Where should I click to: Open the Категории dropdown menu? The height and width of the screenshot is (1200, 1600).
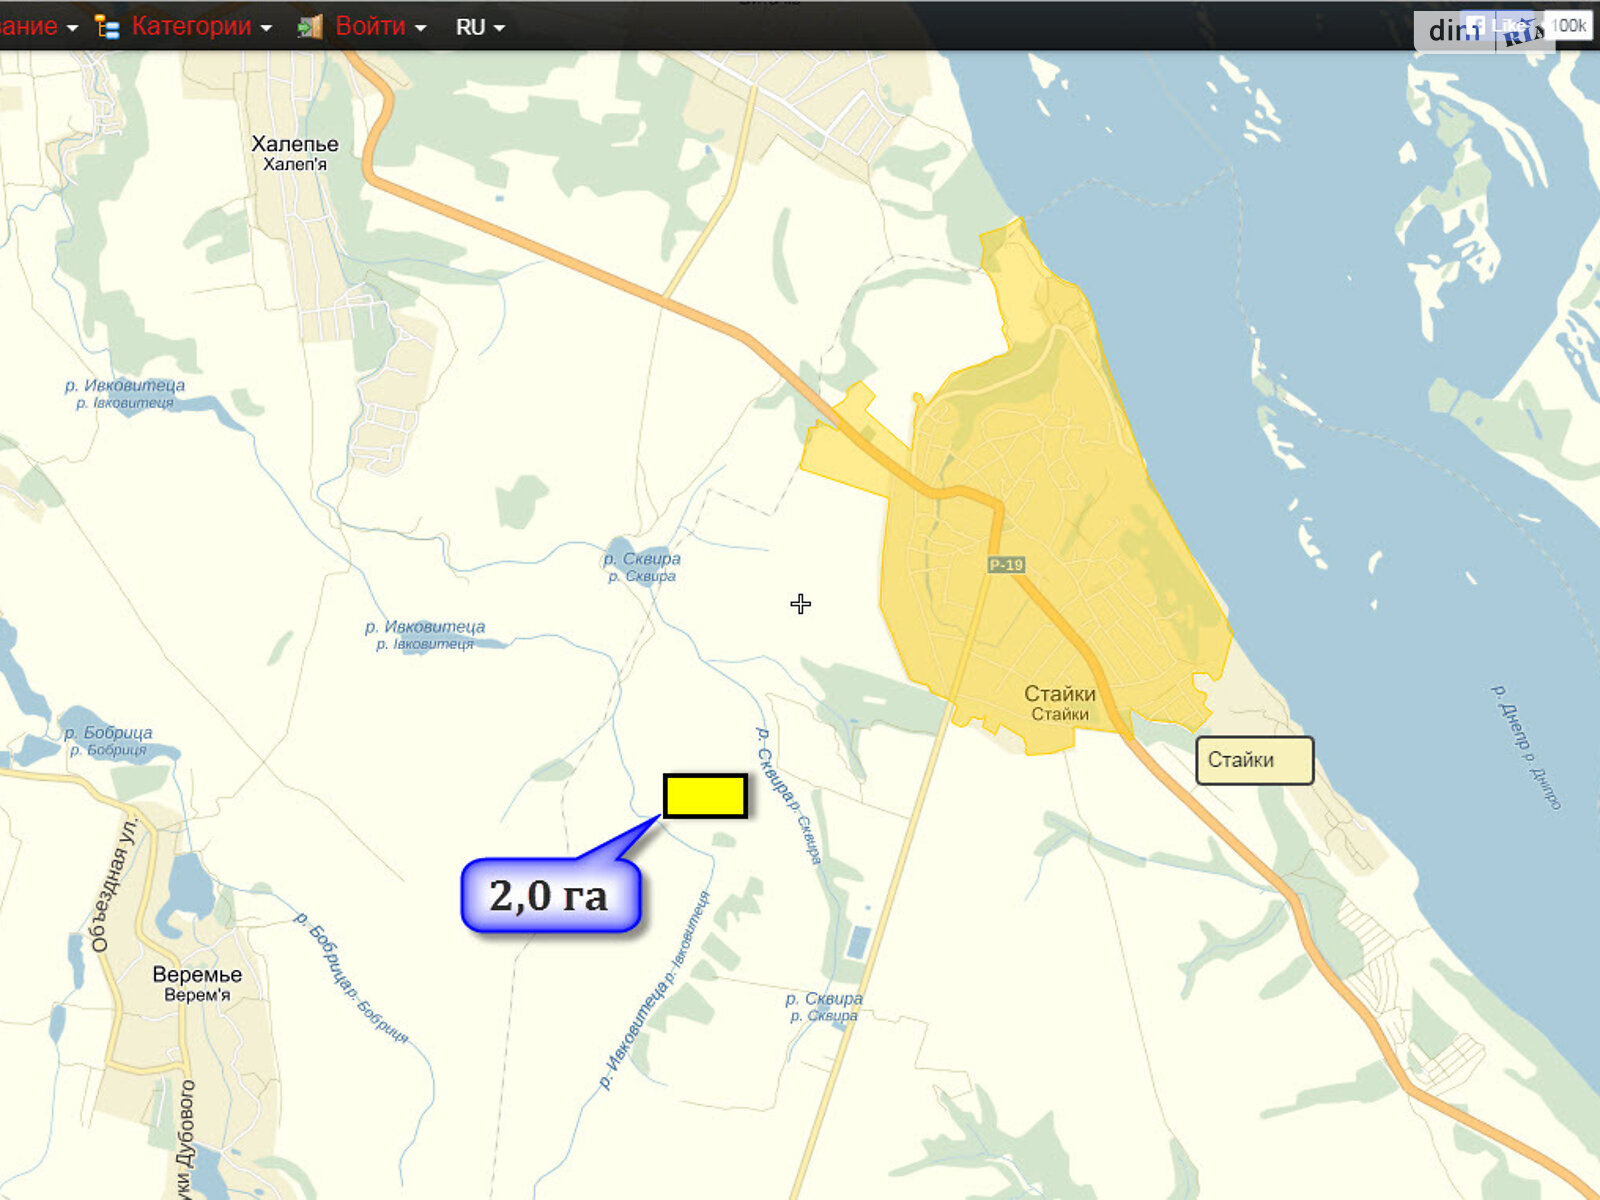click(x=201, y=27)
